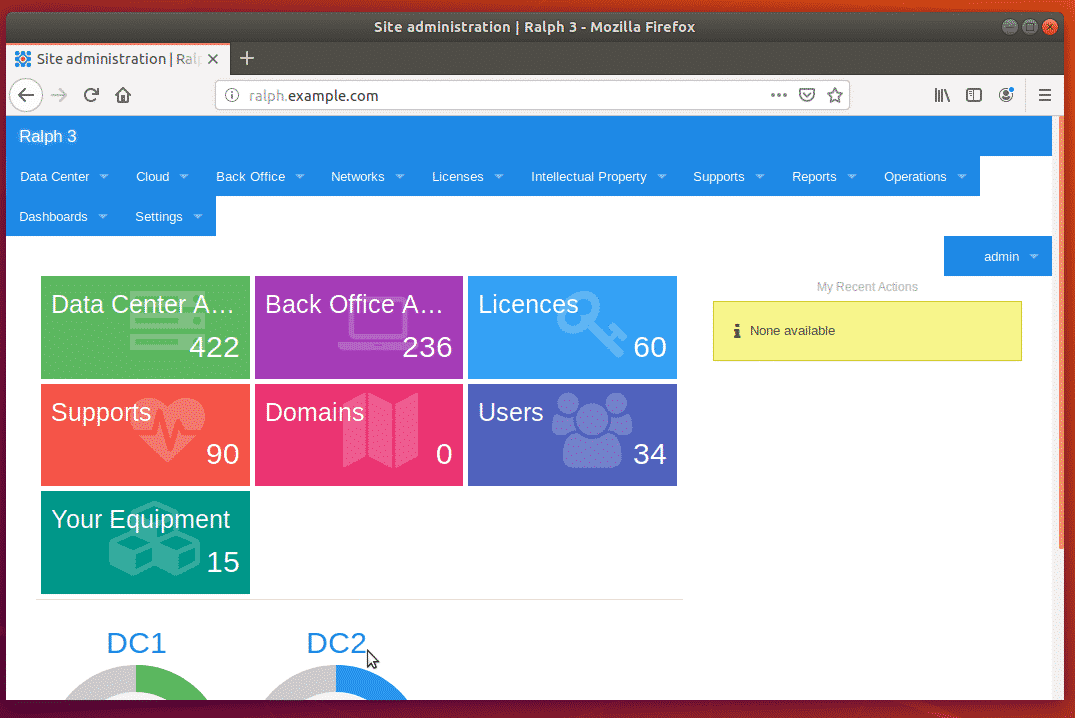Open the Firefox account icon
1075x718 pixels.
1006,95
